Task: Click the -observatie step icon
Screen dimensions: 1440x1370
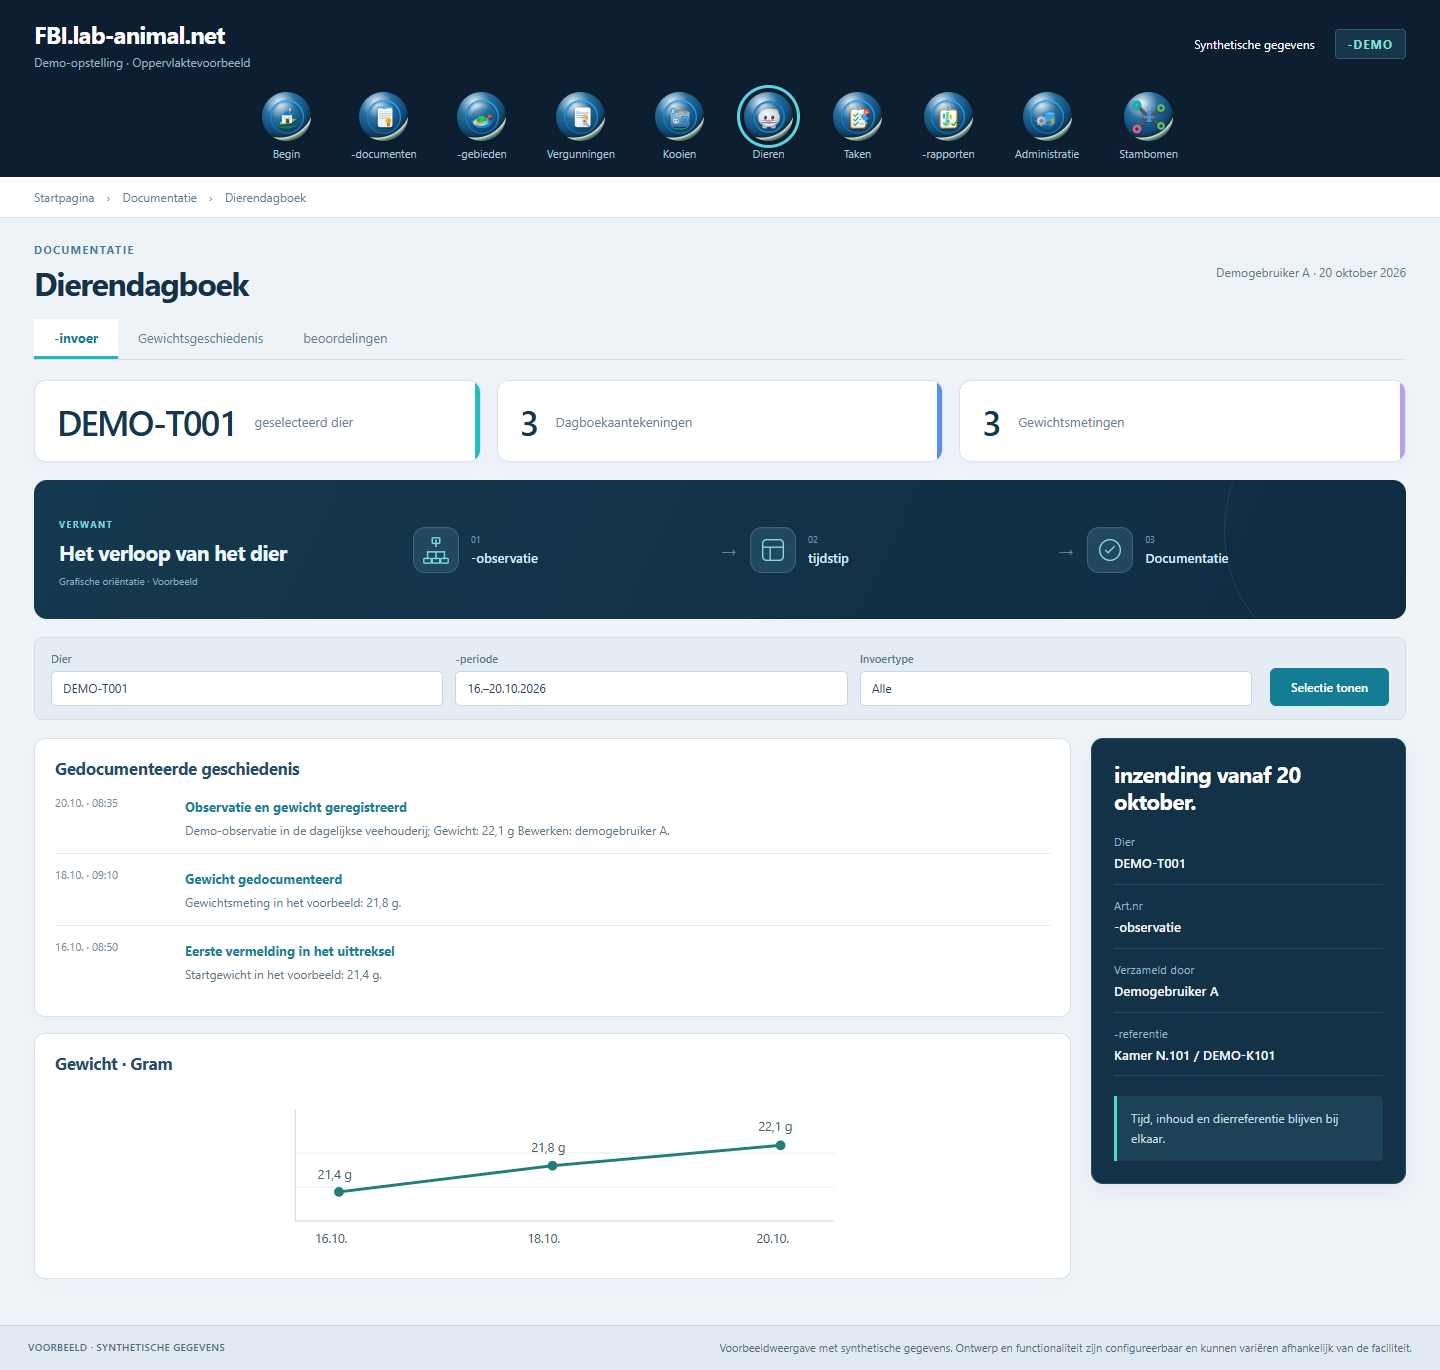Action: click(436, 550)
